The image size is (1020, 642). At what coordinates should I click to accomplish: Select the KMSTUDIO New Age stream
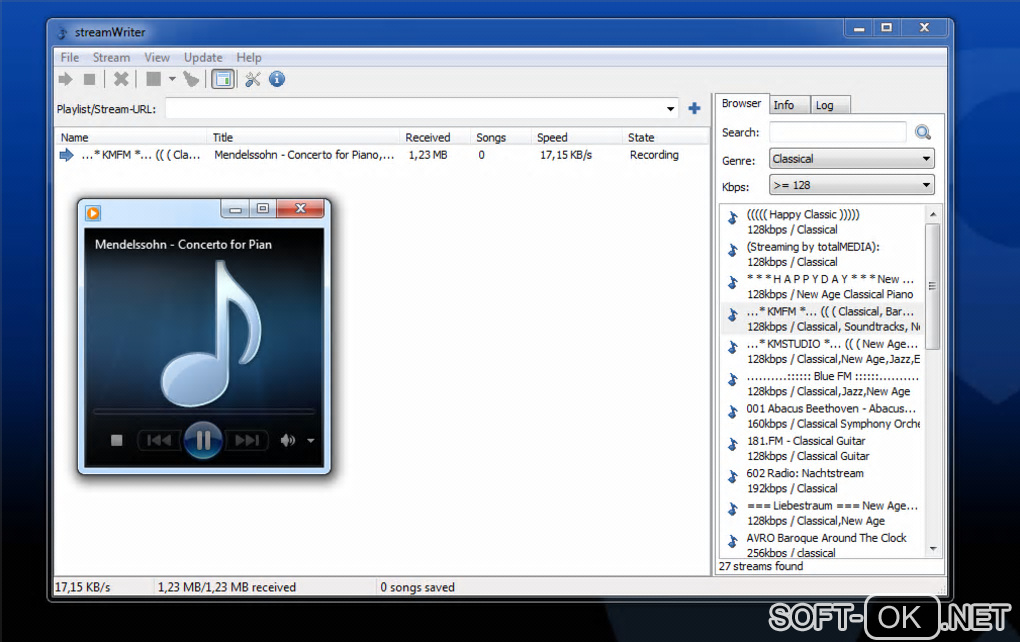pyautogui.click(x=822, y=351)
